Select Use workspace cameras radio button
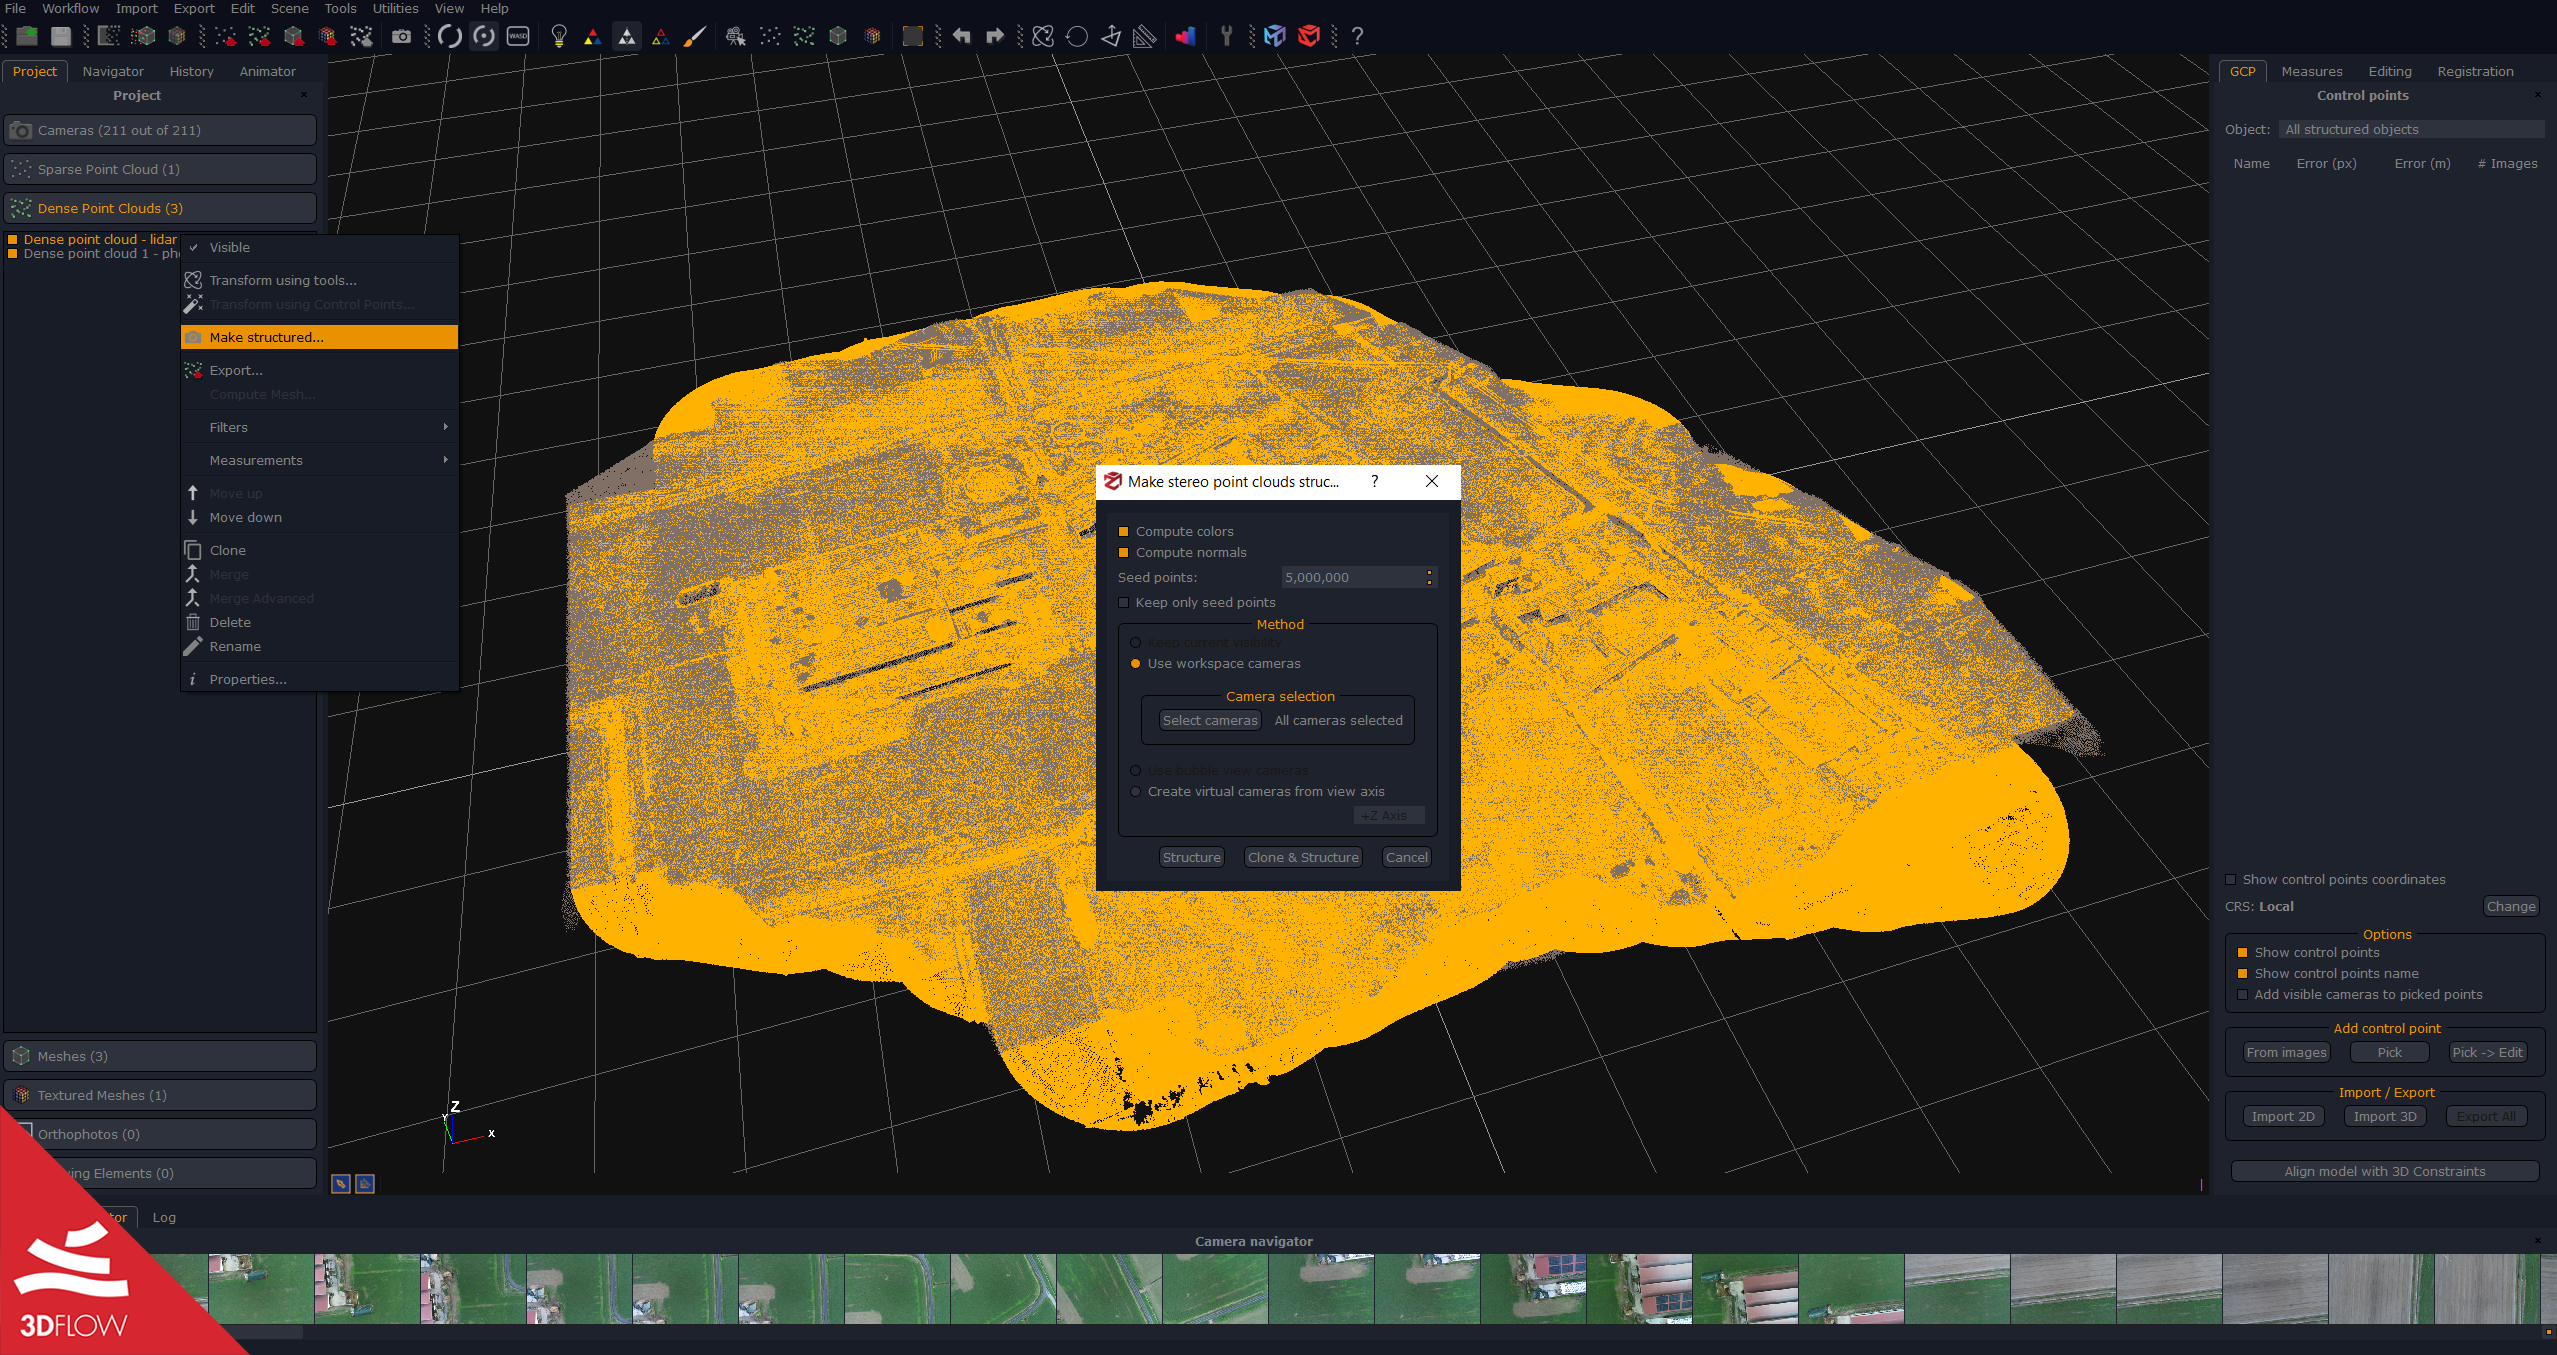 pyautogui.click(x=1135, y=663)
